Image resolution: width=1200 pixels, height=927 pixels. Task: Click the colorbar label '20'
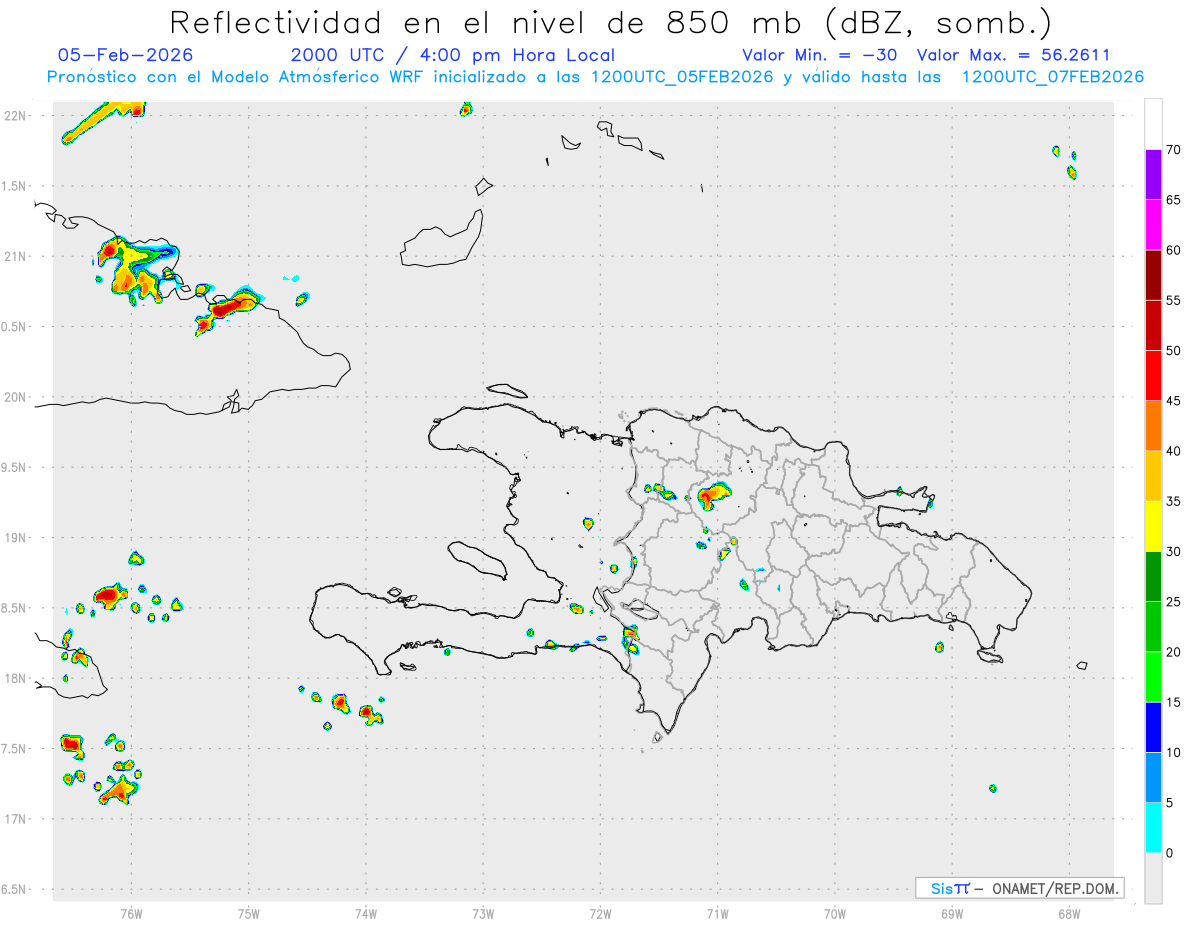point(1173,652)
